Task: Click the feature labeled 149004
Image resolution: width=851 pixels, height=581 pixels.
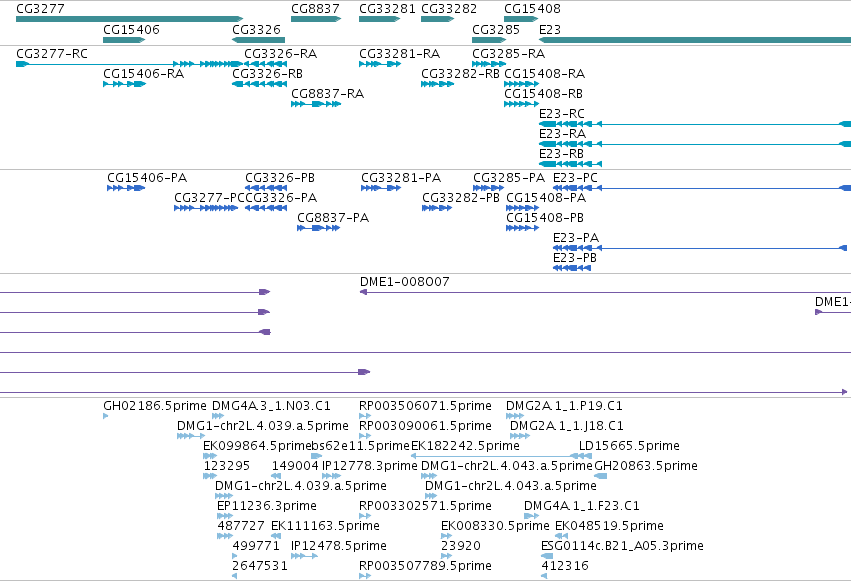Action: pyautogui.click(x=276, y=476)
